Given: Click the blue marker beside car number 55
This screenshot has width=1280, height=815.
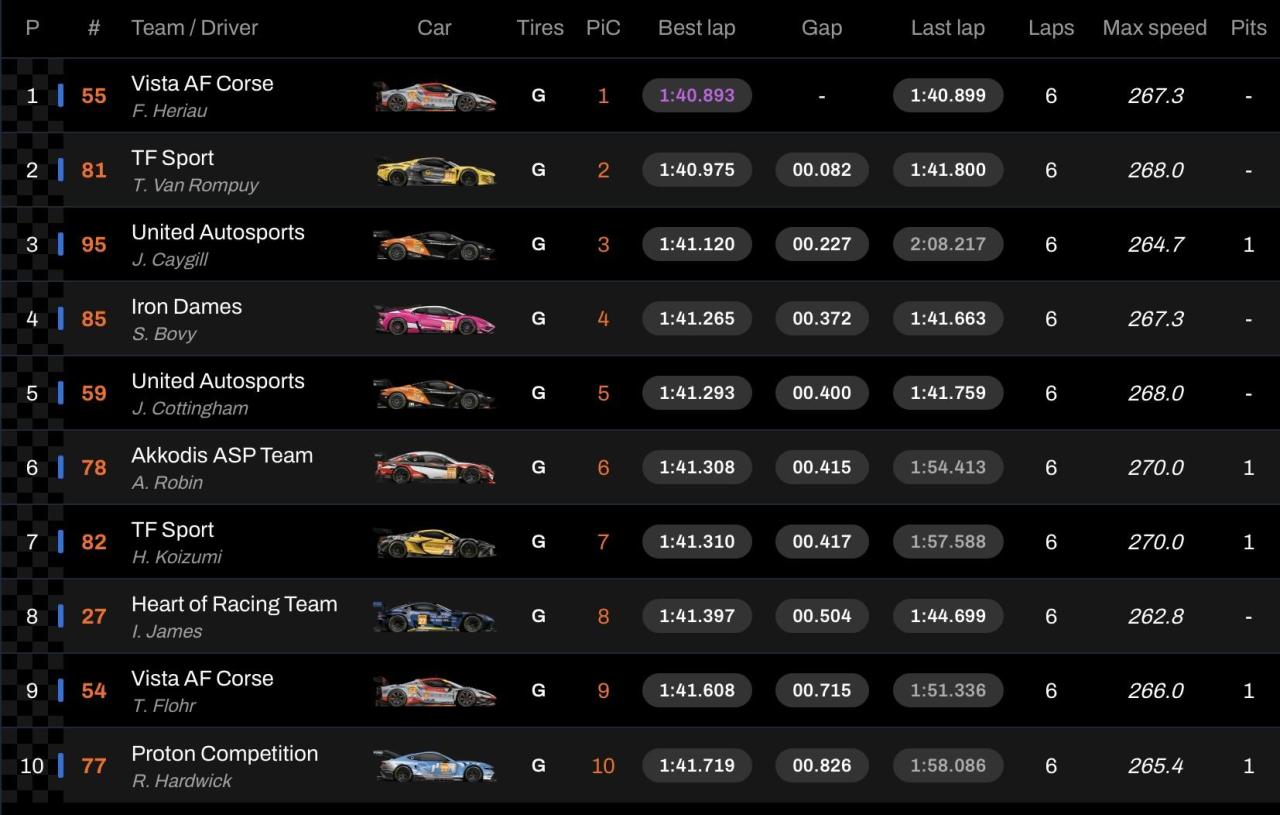Looking at the screenshot, I should click(x=61, y=96).
